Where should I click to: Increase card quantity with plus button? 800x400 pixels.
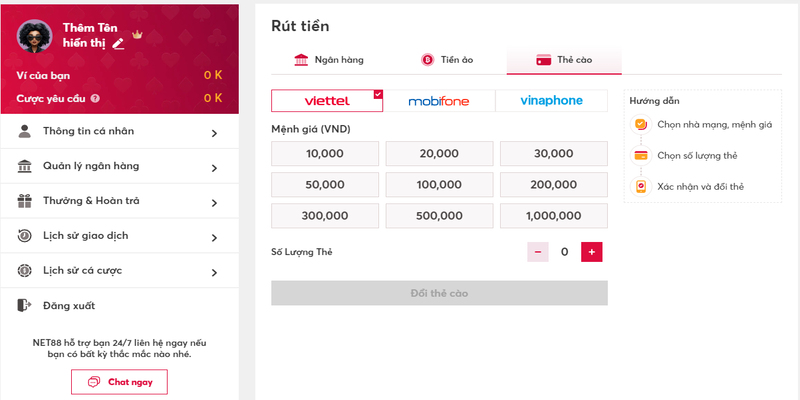pyautogui.click(x=592, y=252)
